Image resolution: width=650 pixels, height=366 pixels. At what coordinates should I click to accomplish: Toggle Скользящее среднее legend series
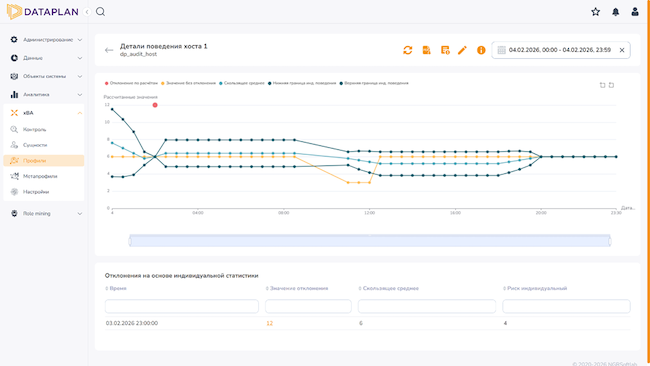pos(242,83)
